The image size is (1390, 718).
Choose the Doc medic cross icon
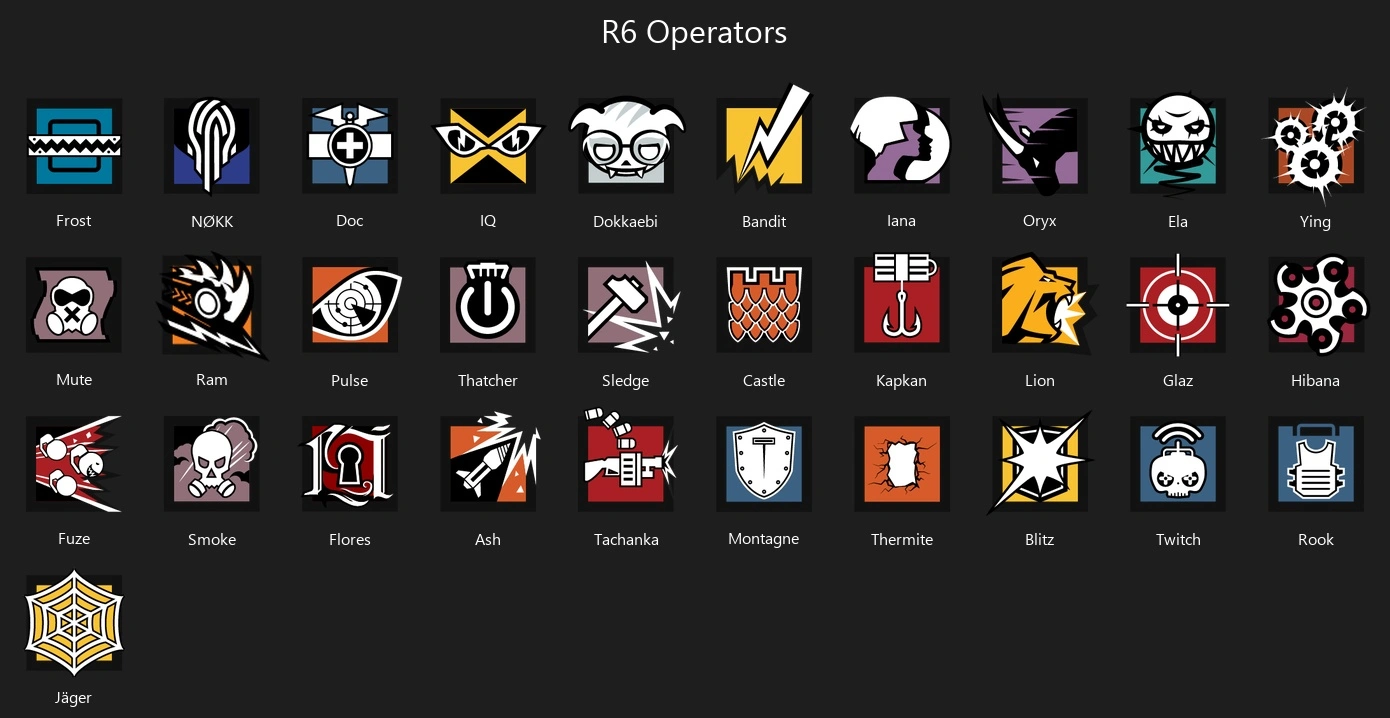350,146
